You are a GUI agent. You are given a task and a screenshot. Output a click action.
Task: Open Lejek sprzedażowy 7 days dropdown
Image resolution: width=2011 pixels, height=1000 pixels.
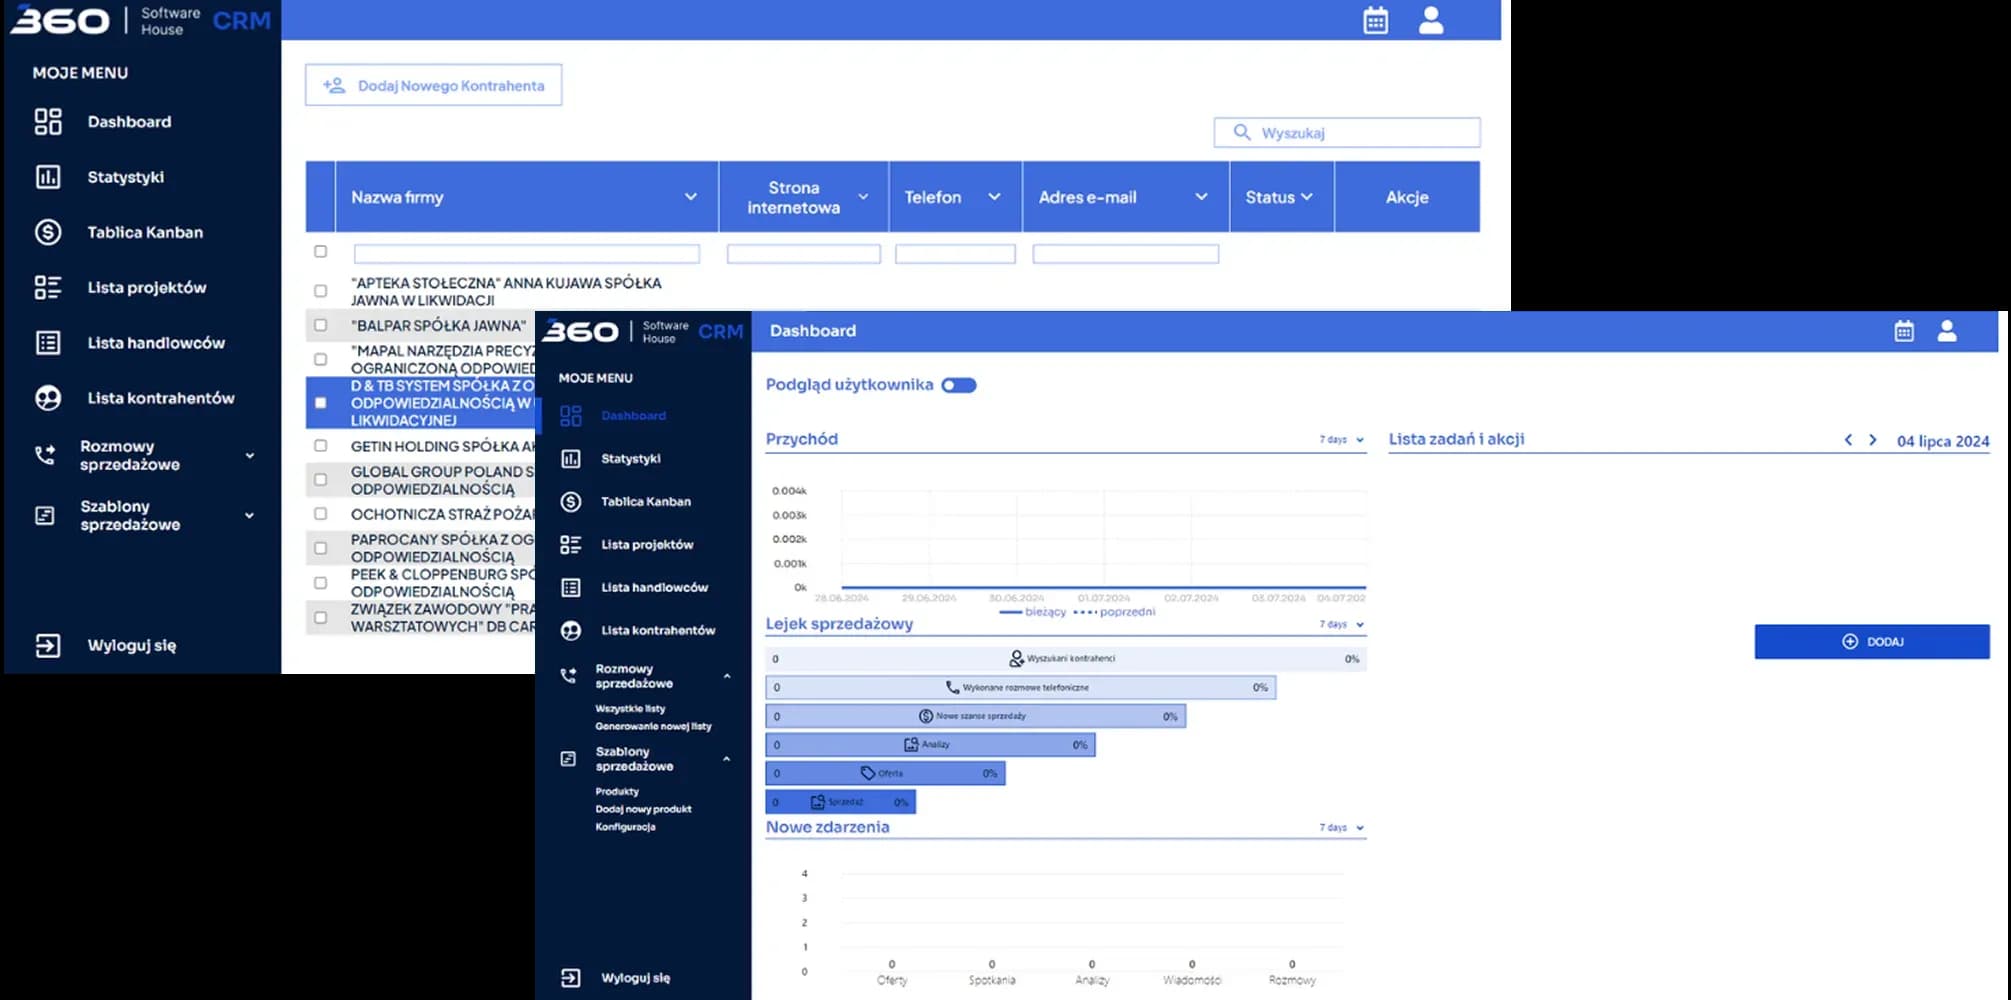click(1342, 624)
